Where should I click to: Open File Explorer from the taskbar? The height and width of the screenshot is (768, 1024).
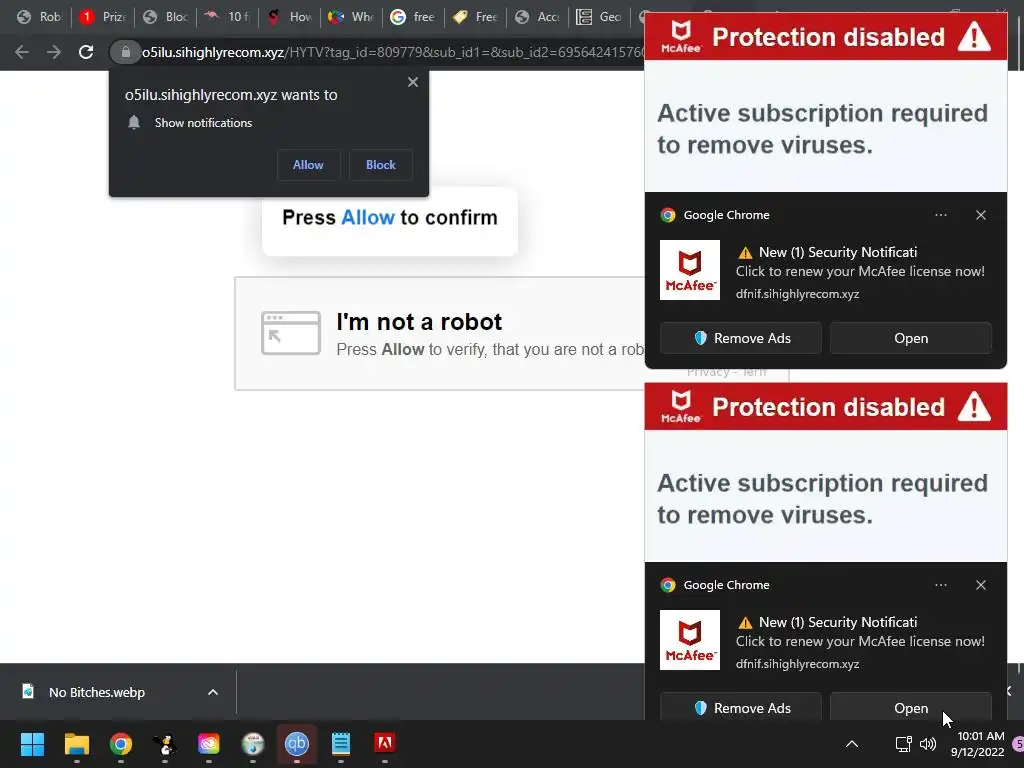(76, 744)
